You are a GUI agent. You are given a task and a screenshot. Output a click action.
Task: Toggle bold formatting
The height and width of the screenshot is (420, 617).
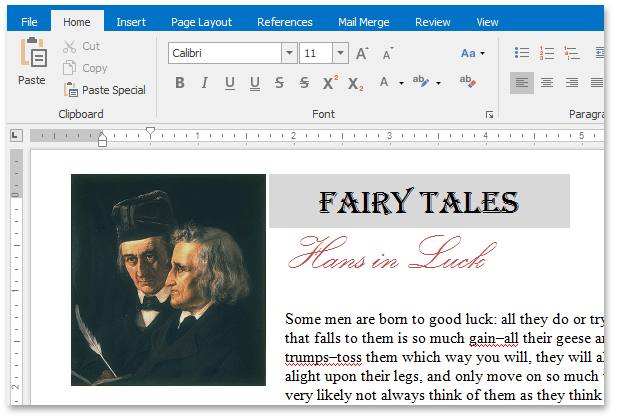tap(180, 83)
